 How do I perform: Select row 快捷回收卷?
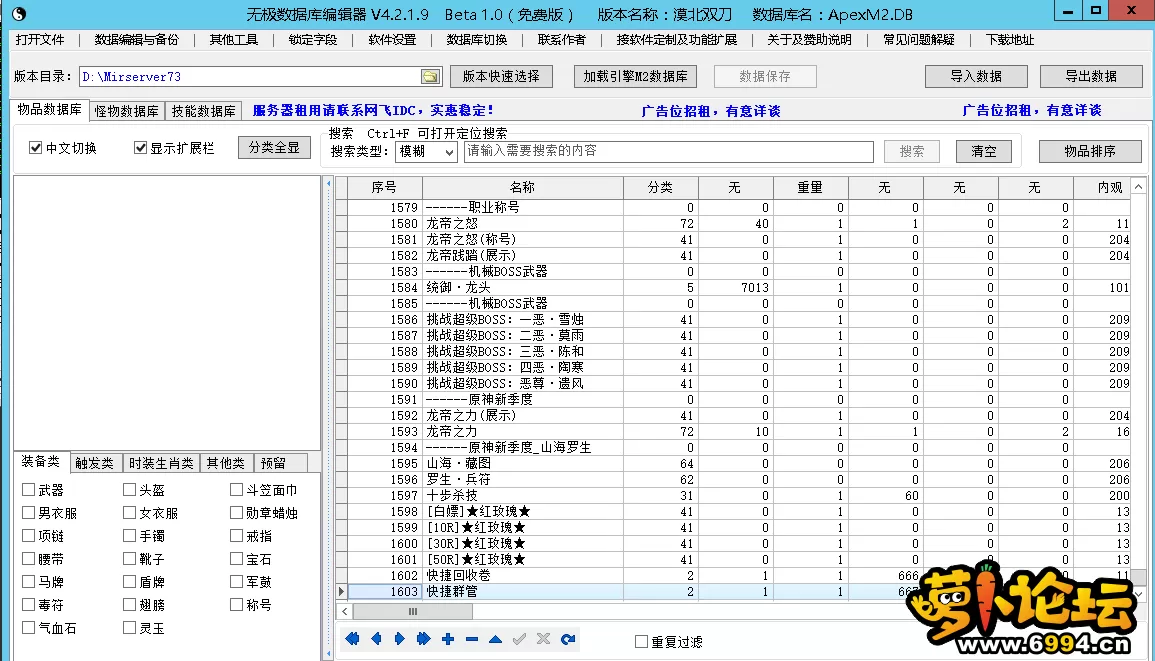click(x=733, y=576)
